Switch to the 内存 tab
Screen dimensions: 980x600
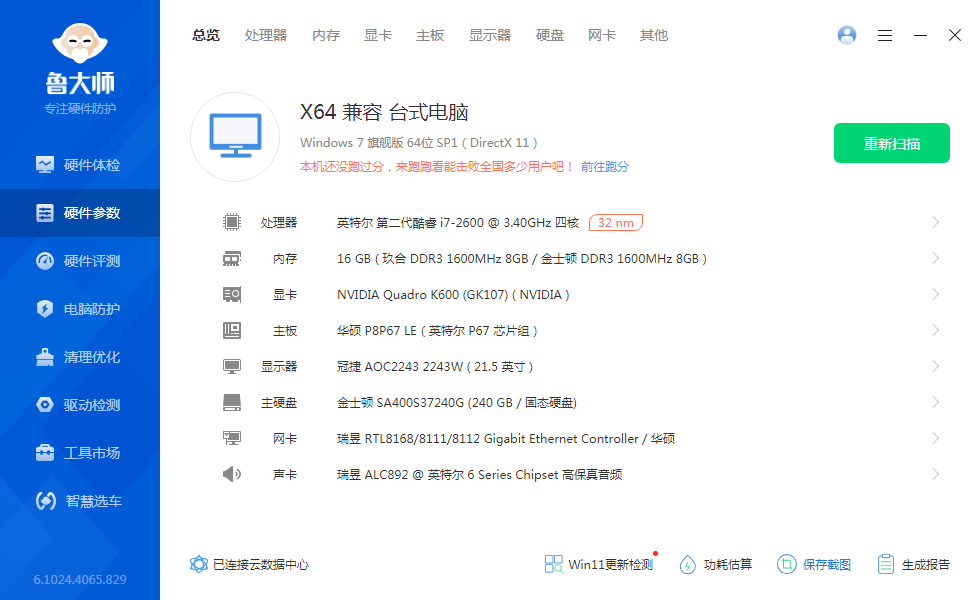(326, 35)
